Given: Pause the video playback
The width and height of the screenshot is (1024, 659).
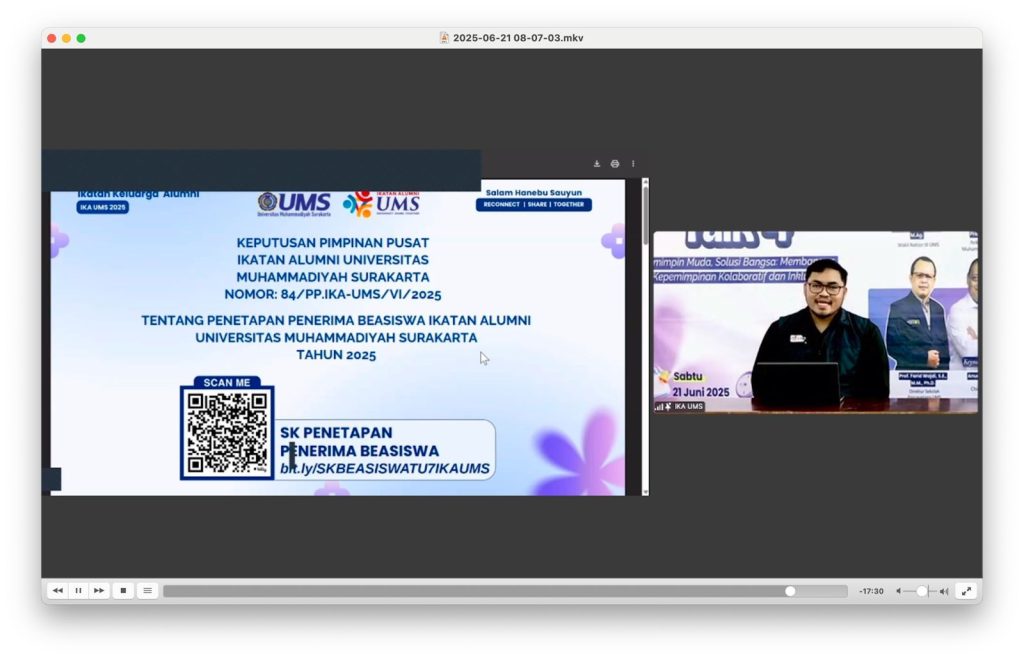Looking at the screenshot, I should tap(78, 590).
